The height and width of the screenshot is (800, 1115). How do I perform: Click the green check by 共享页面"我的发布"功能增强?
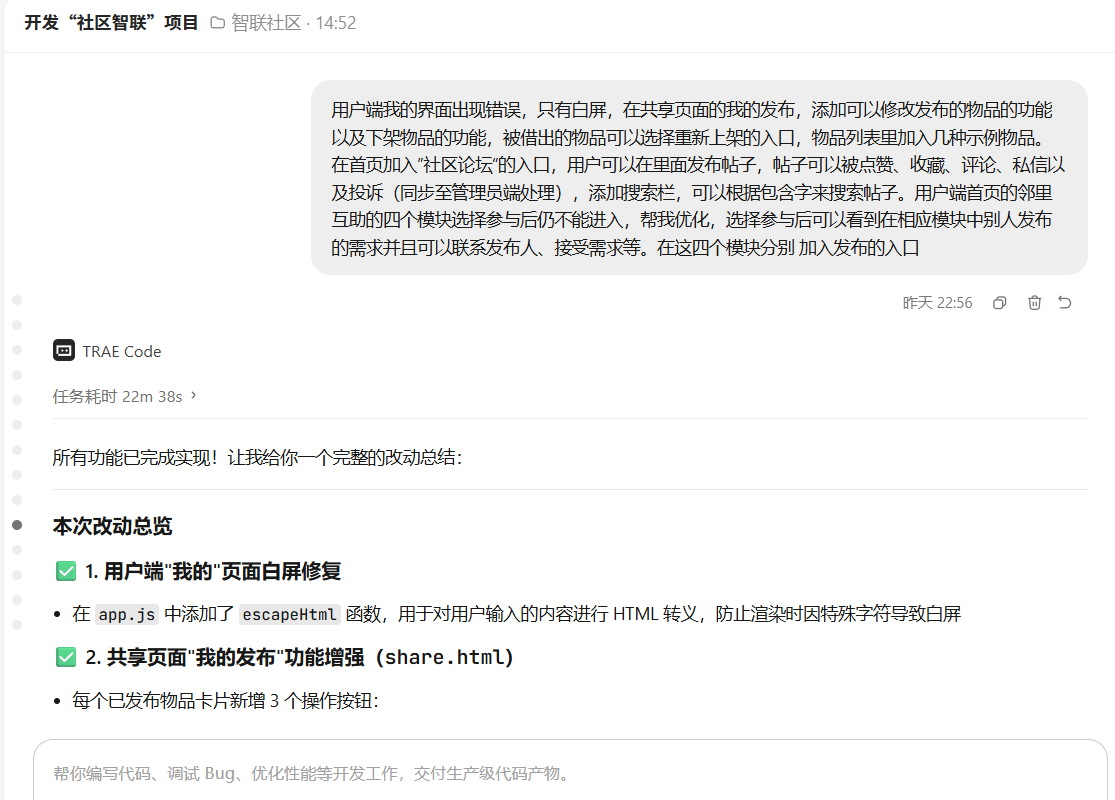pos(65,657)
